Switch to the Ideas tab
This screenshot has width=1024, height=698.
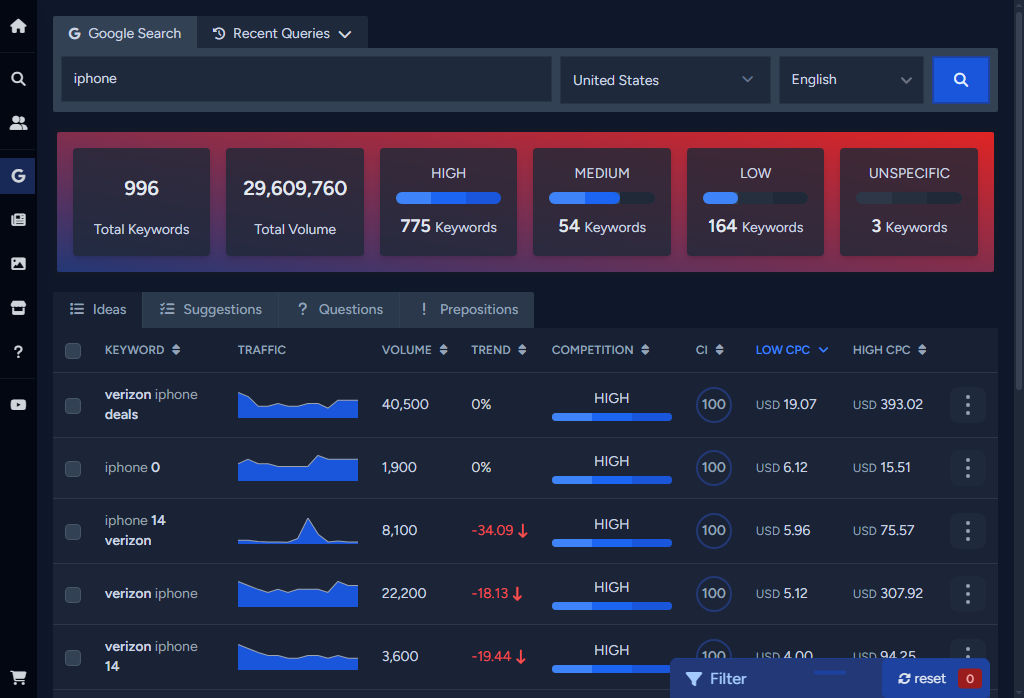coord(98,309)
